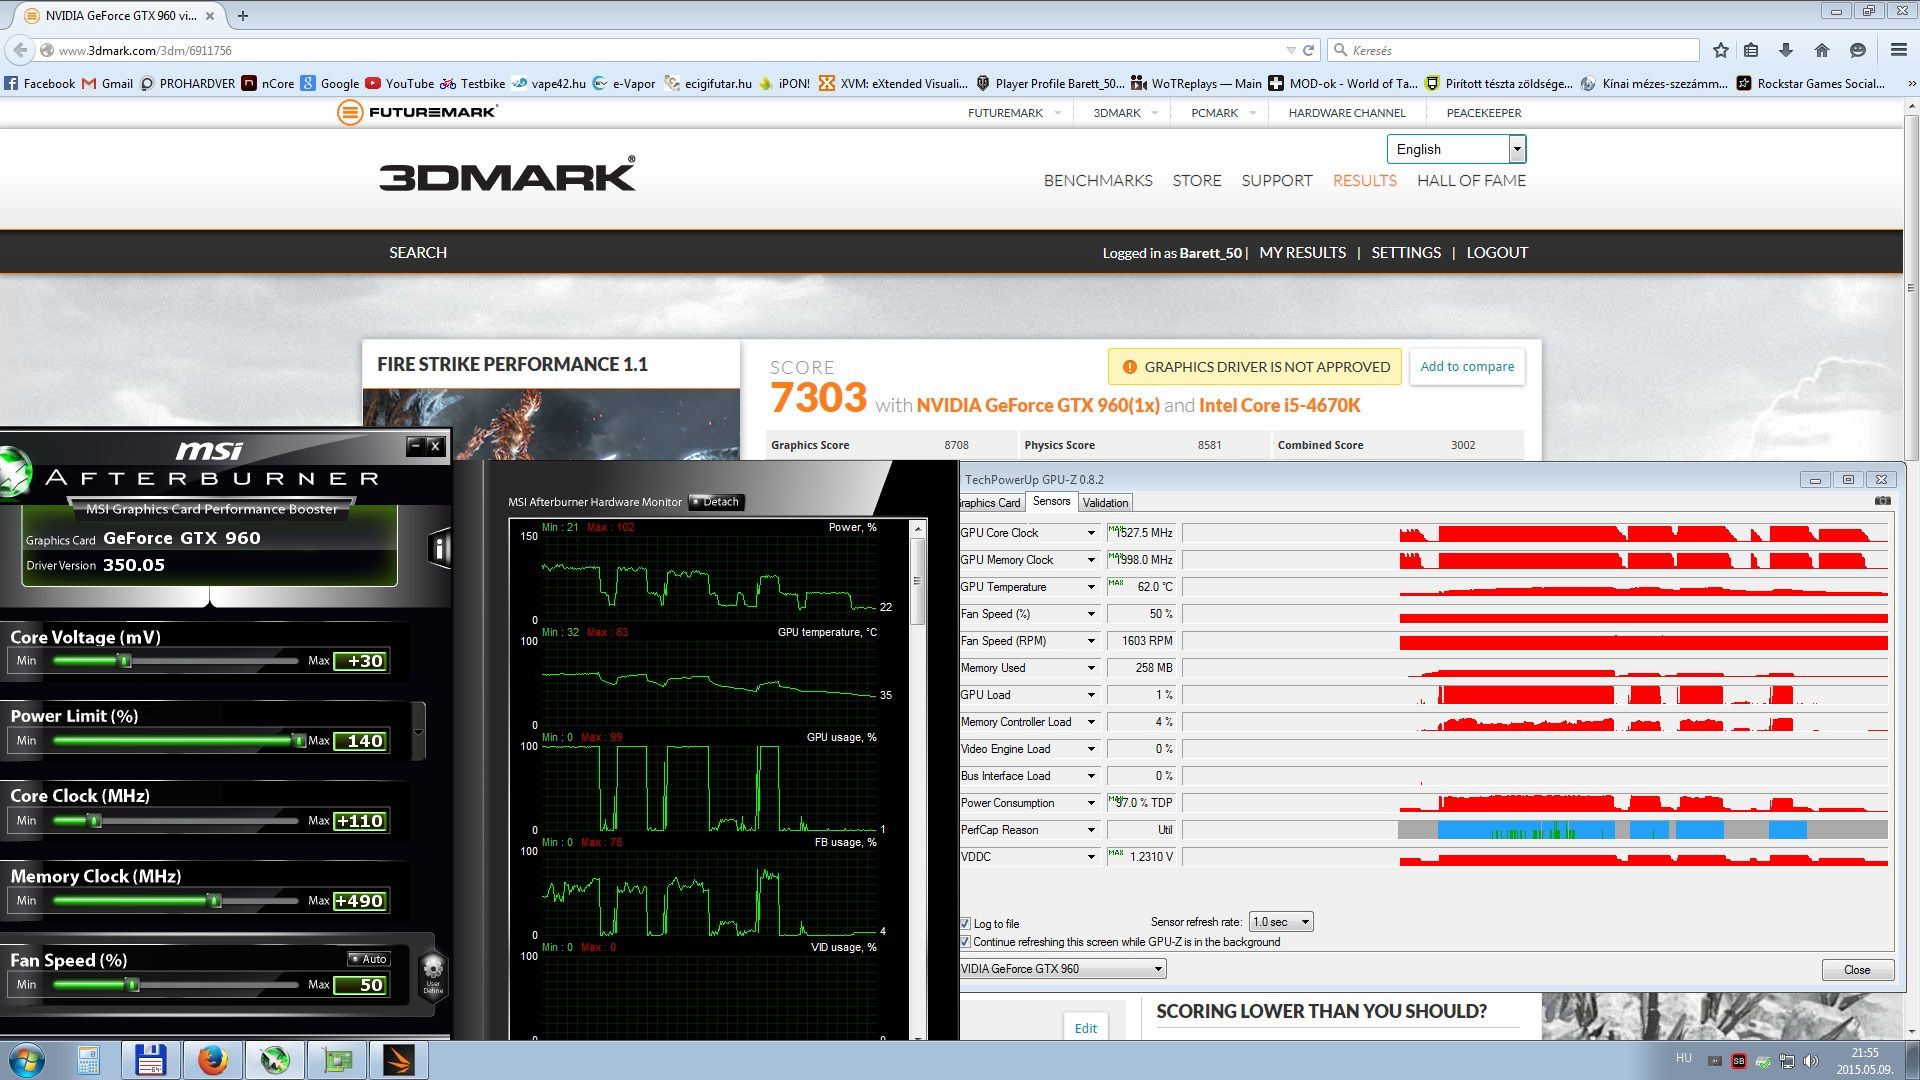Screen dimensions: 1920x1080
Task: Open the HALL OF FAME menu
Action: pos(1471,181)
